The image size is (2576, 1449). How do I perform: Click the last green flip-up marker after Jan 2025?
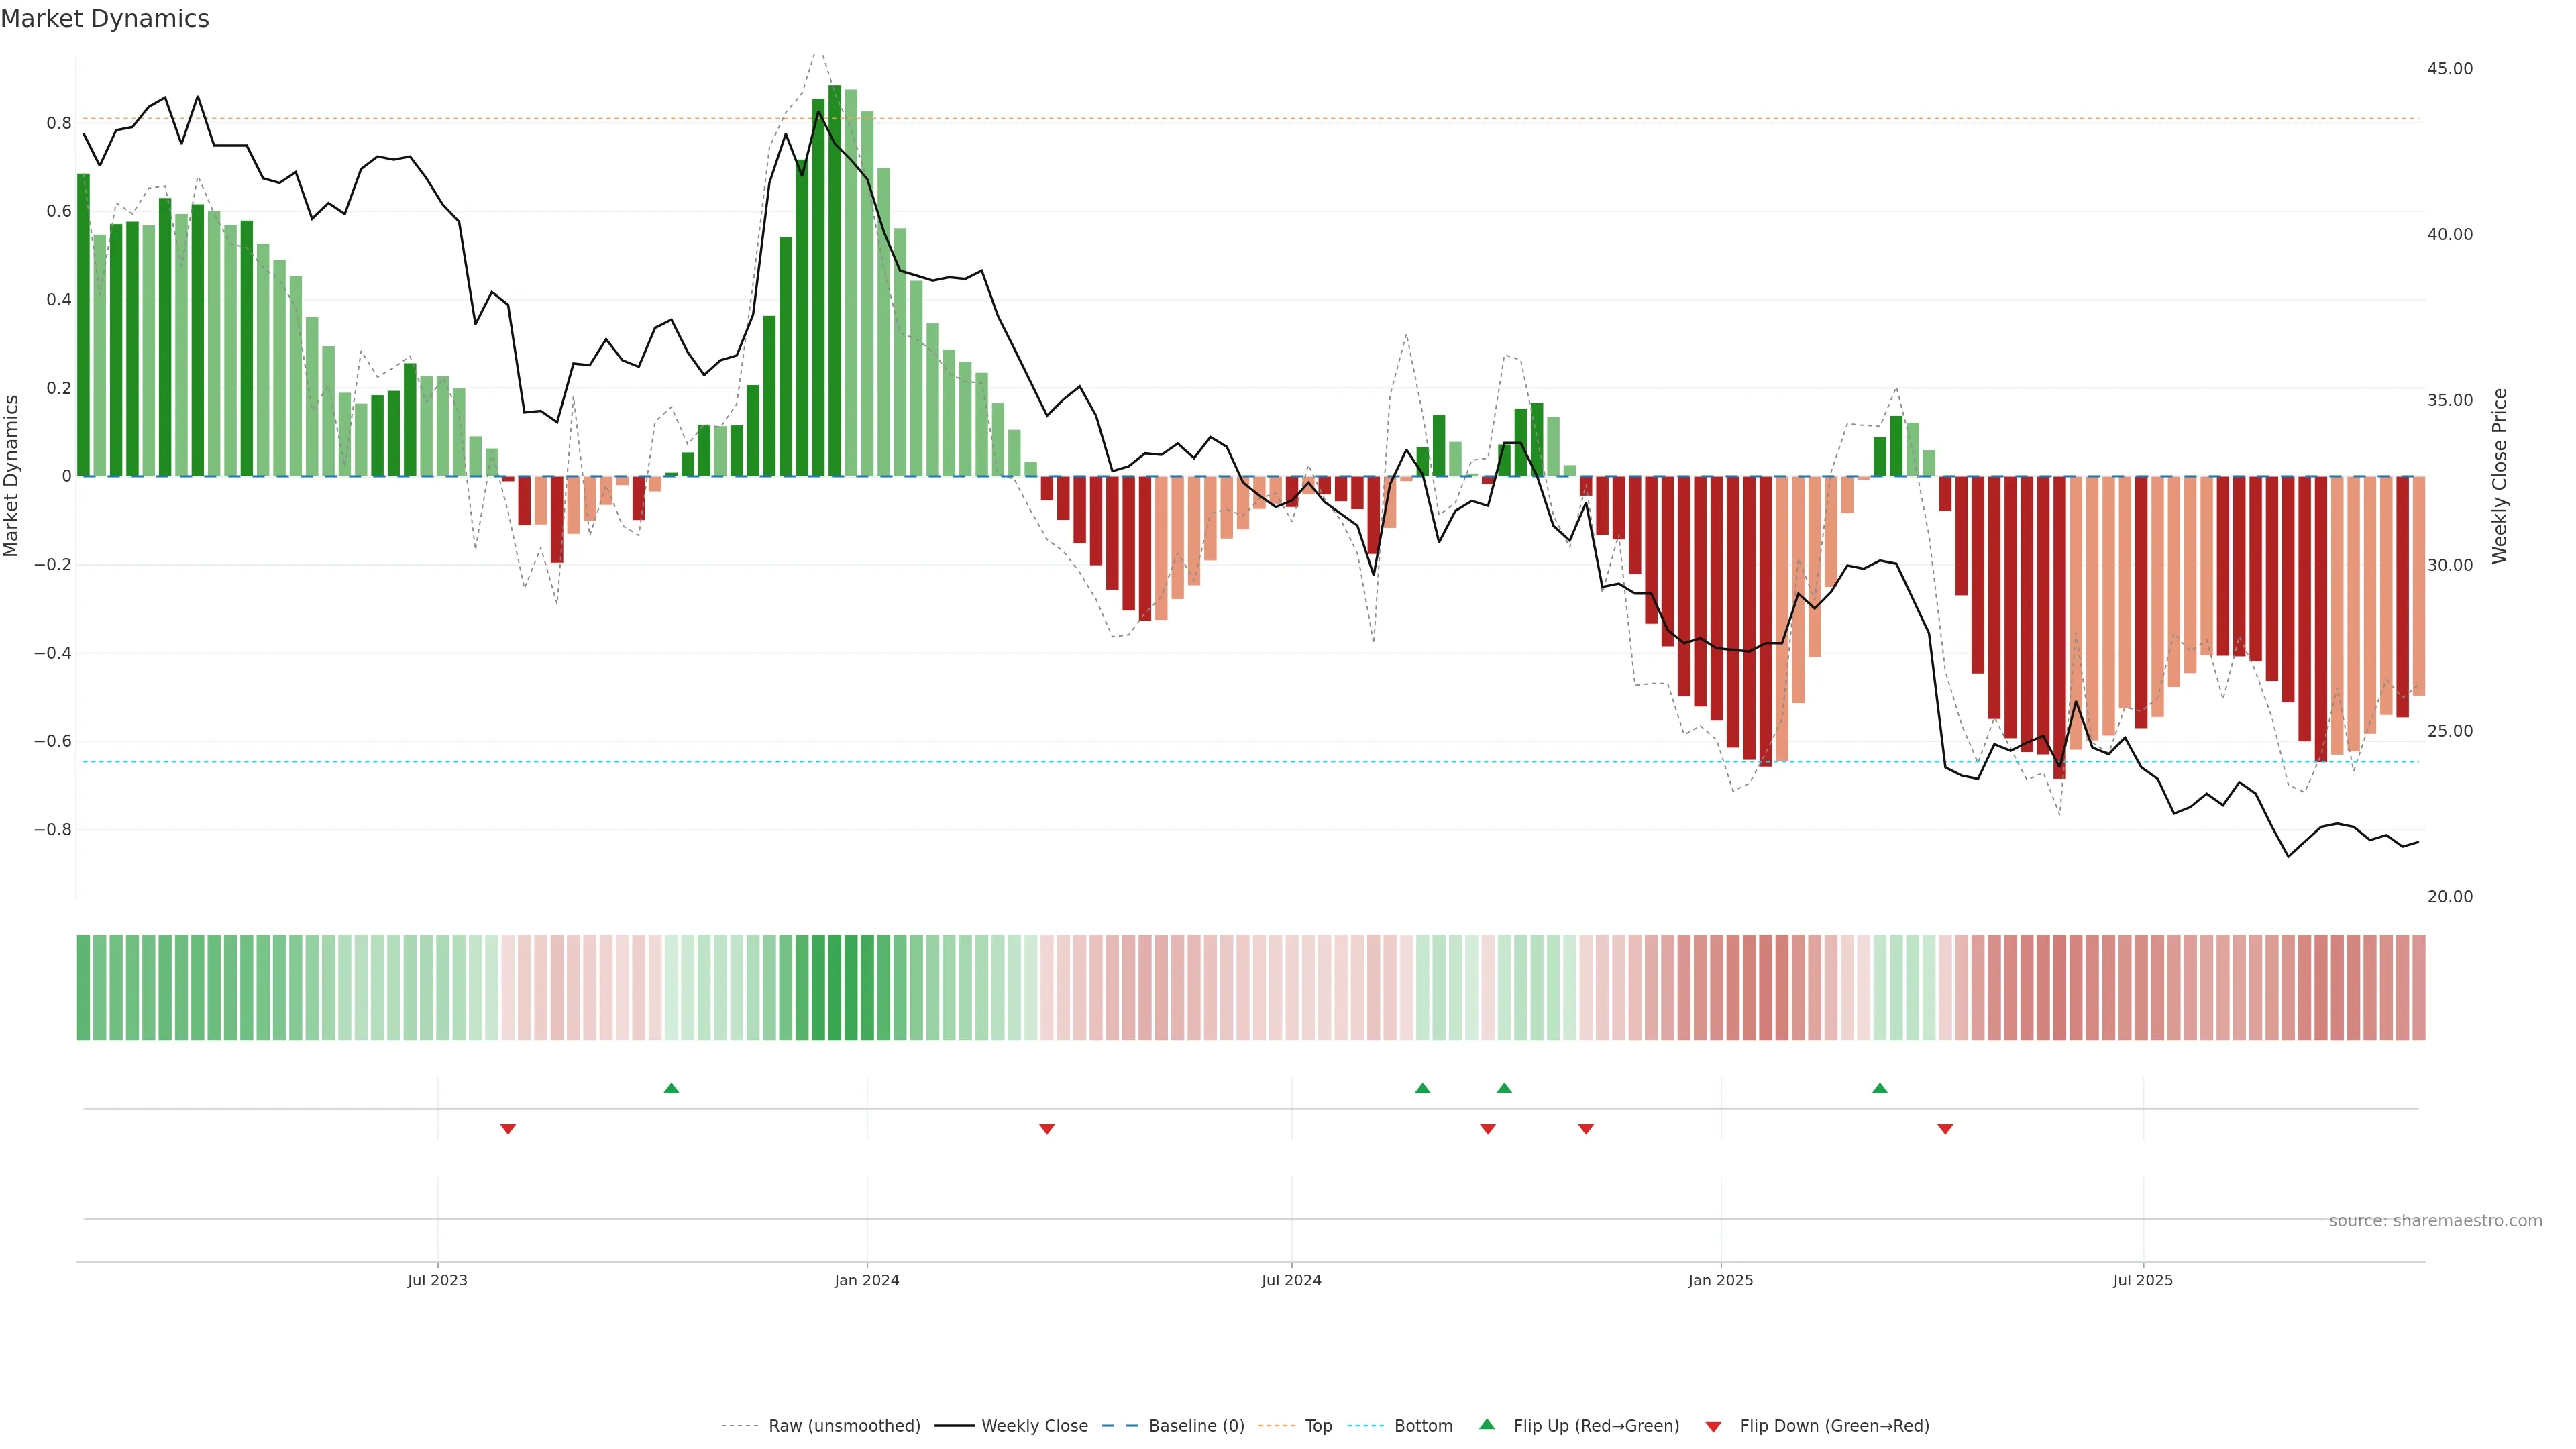[x=1880, y=1088]
